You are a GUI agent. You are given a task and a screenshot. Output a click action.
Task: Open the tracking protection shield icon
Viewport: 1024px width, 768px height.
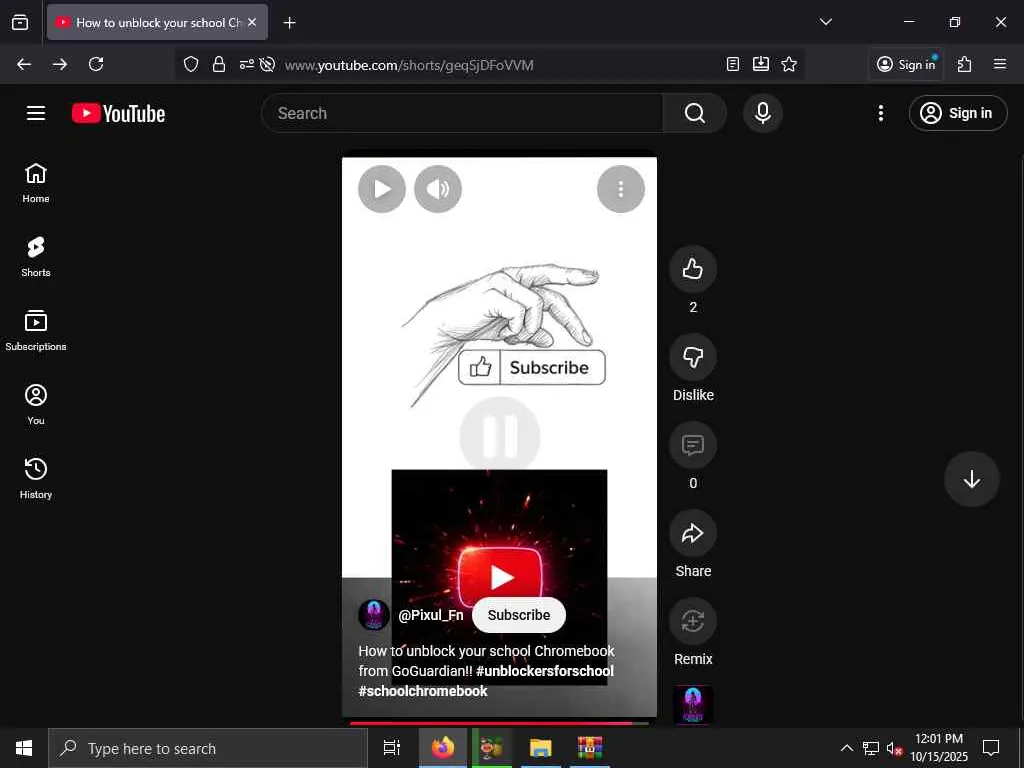click(191, 64)
